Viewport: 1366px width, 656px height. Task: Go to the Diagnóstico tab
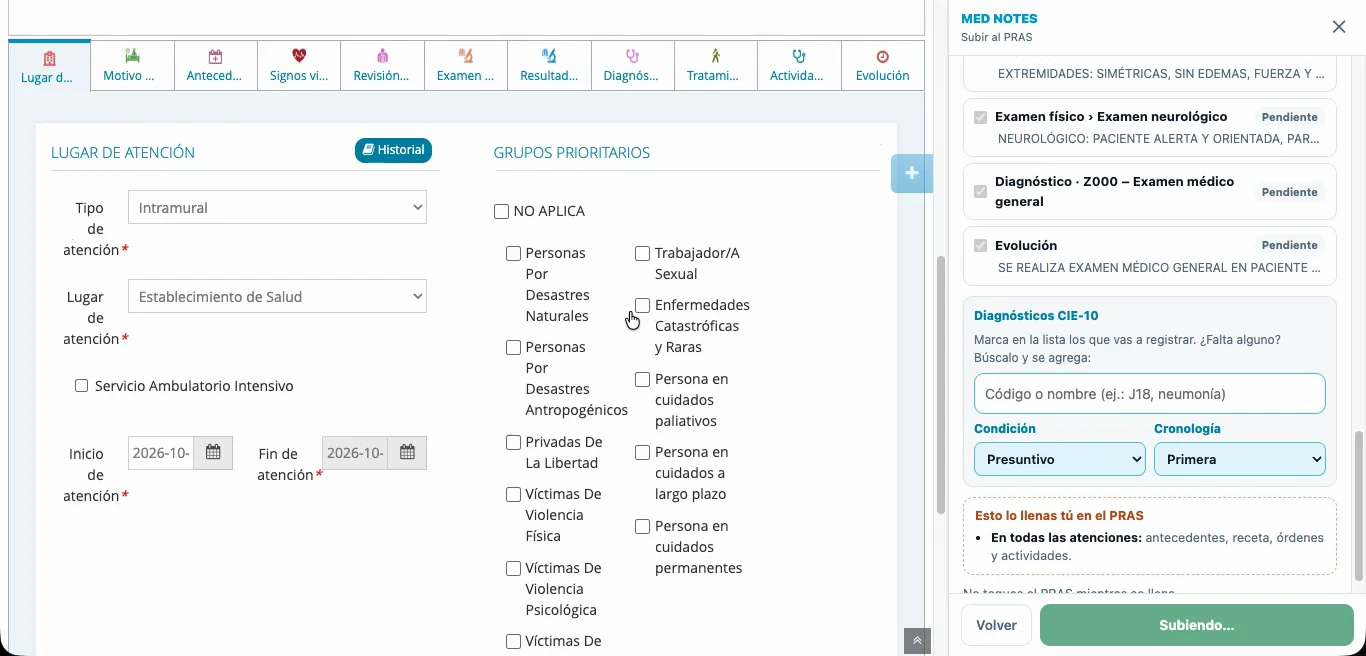coord(632,65)
